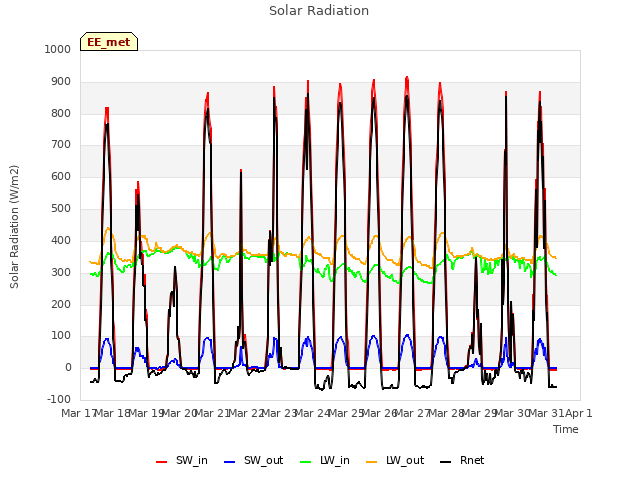Click the Time x-axis label
Viewport: 640px width, 480px height.
566,429
